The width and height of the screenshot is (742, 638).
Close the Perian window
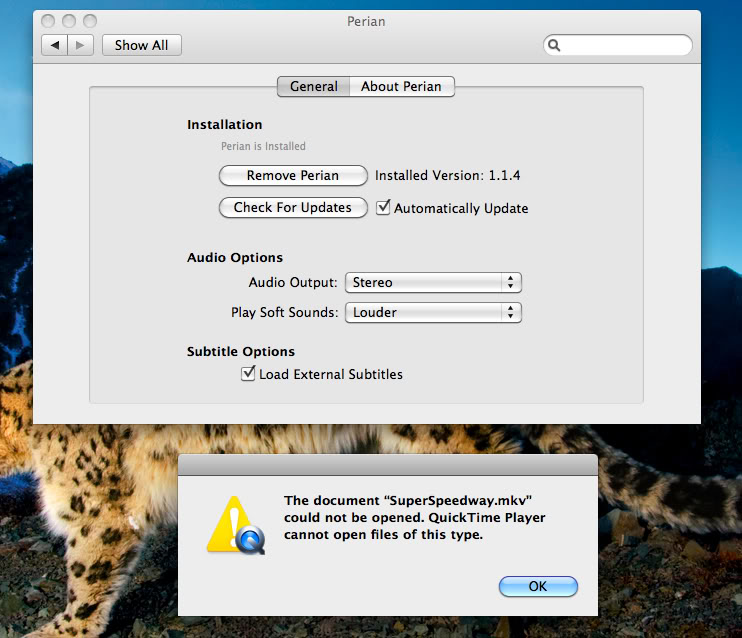click(x=48, y=21)
